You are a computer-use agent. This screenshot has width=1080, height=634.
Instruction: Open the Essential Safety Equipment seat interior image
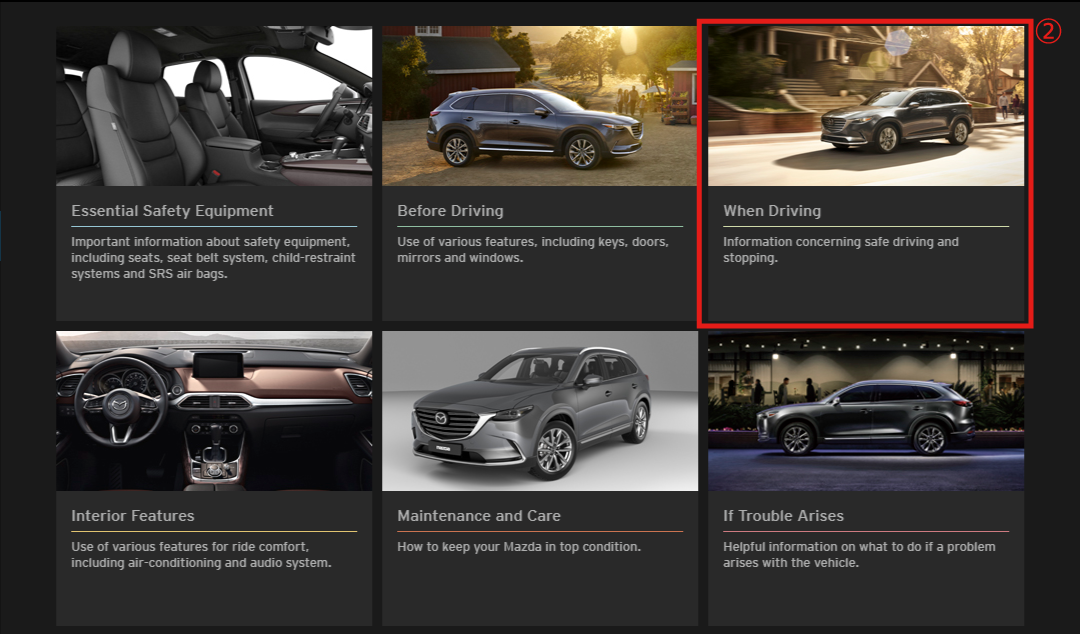(x=214, y=106)
